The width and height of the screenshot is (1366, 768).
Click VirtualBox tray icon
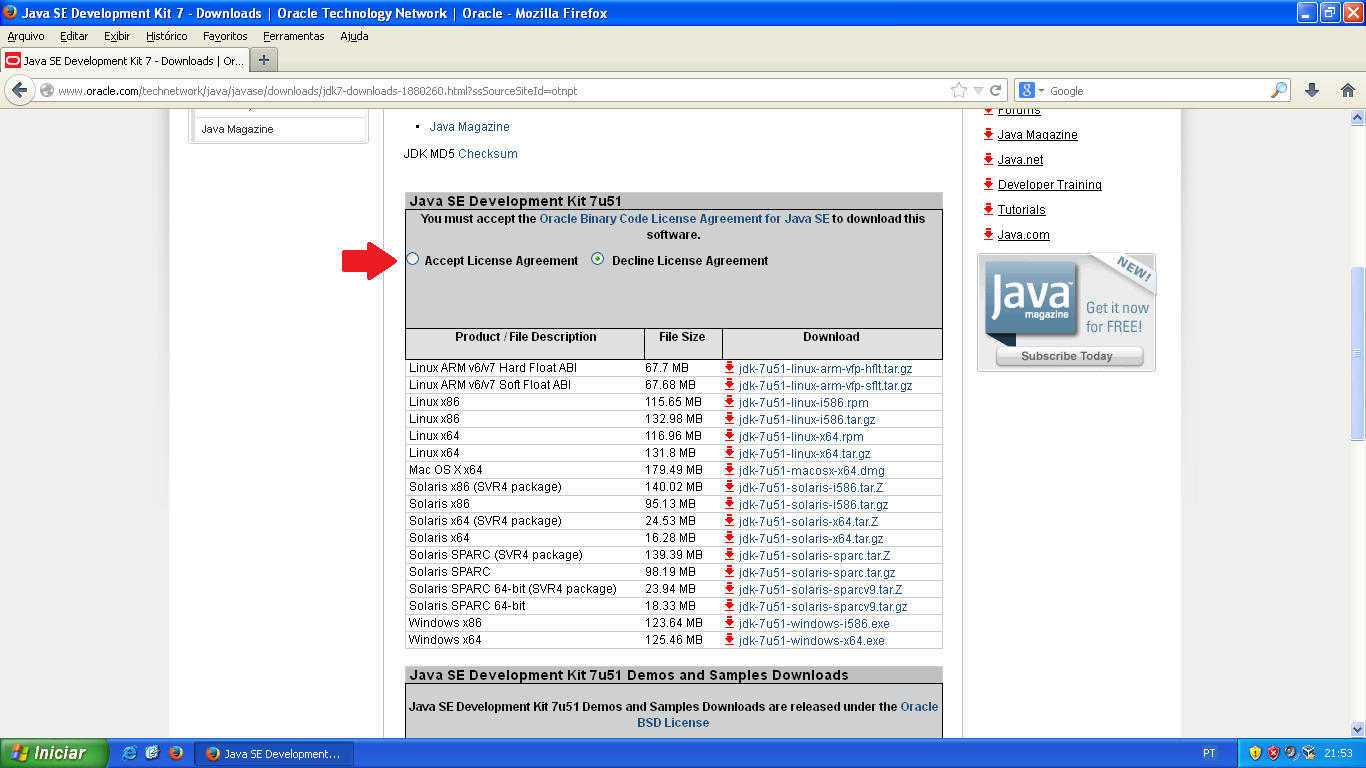click(x=1308, y=753)
